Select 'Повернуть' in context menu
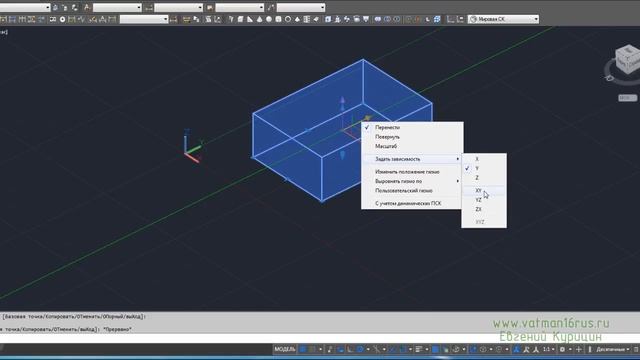Image resolution: width=640 pixels, height=360 pixels. 412,137
